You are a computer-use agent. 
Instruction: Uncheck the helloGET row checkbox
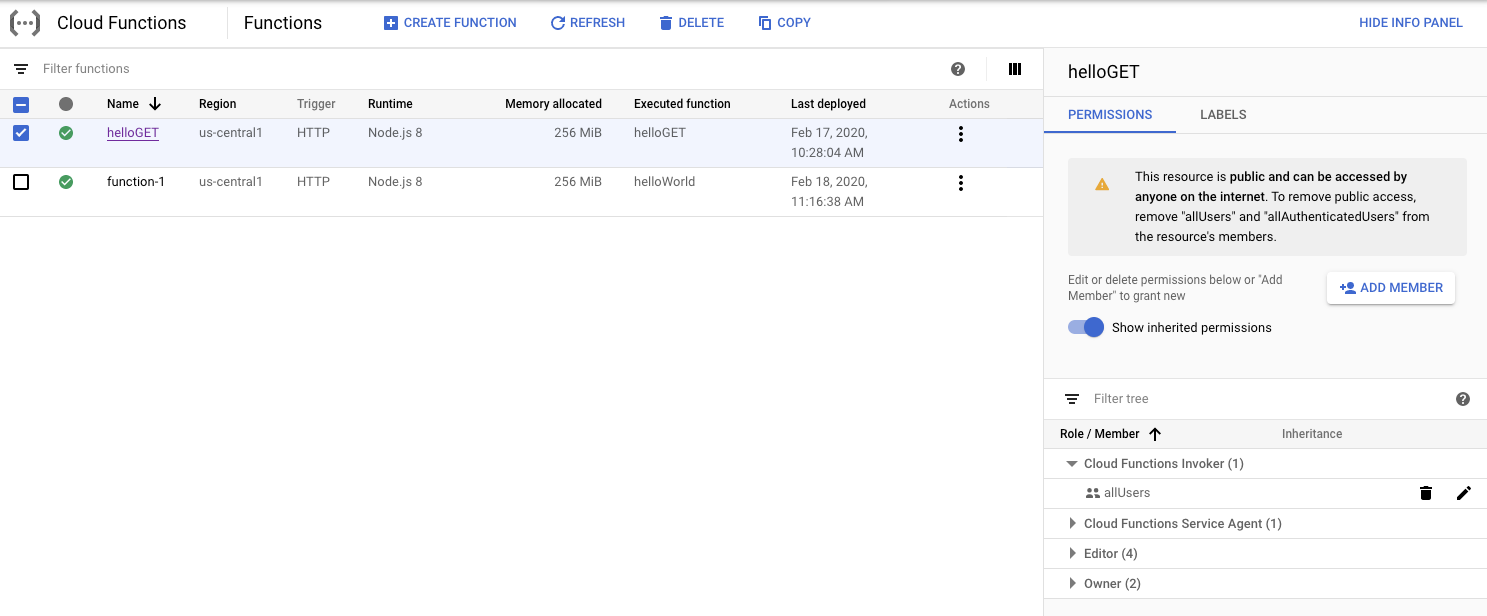(x=21, y=133)
